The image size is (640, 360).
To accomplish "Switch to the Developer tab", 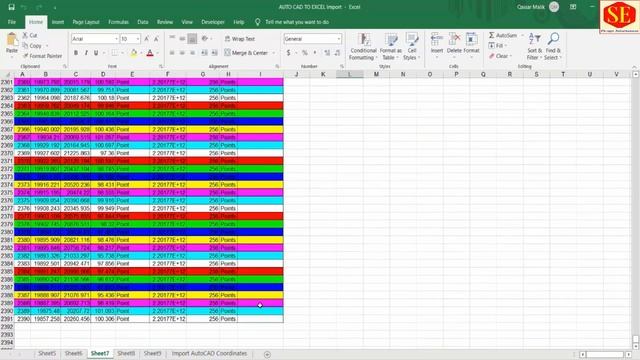I will coord(213,22).
